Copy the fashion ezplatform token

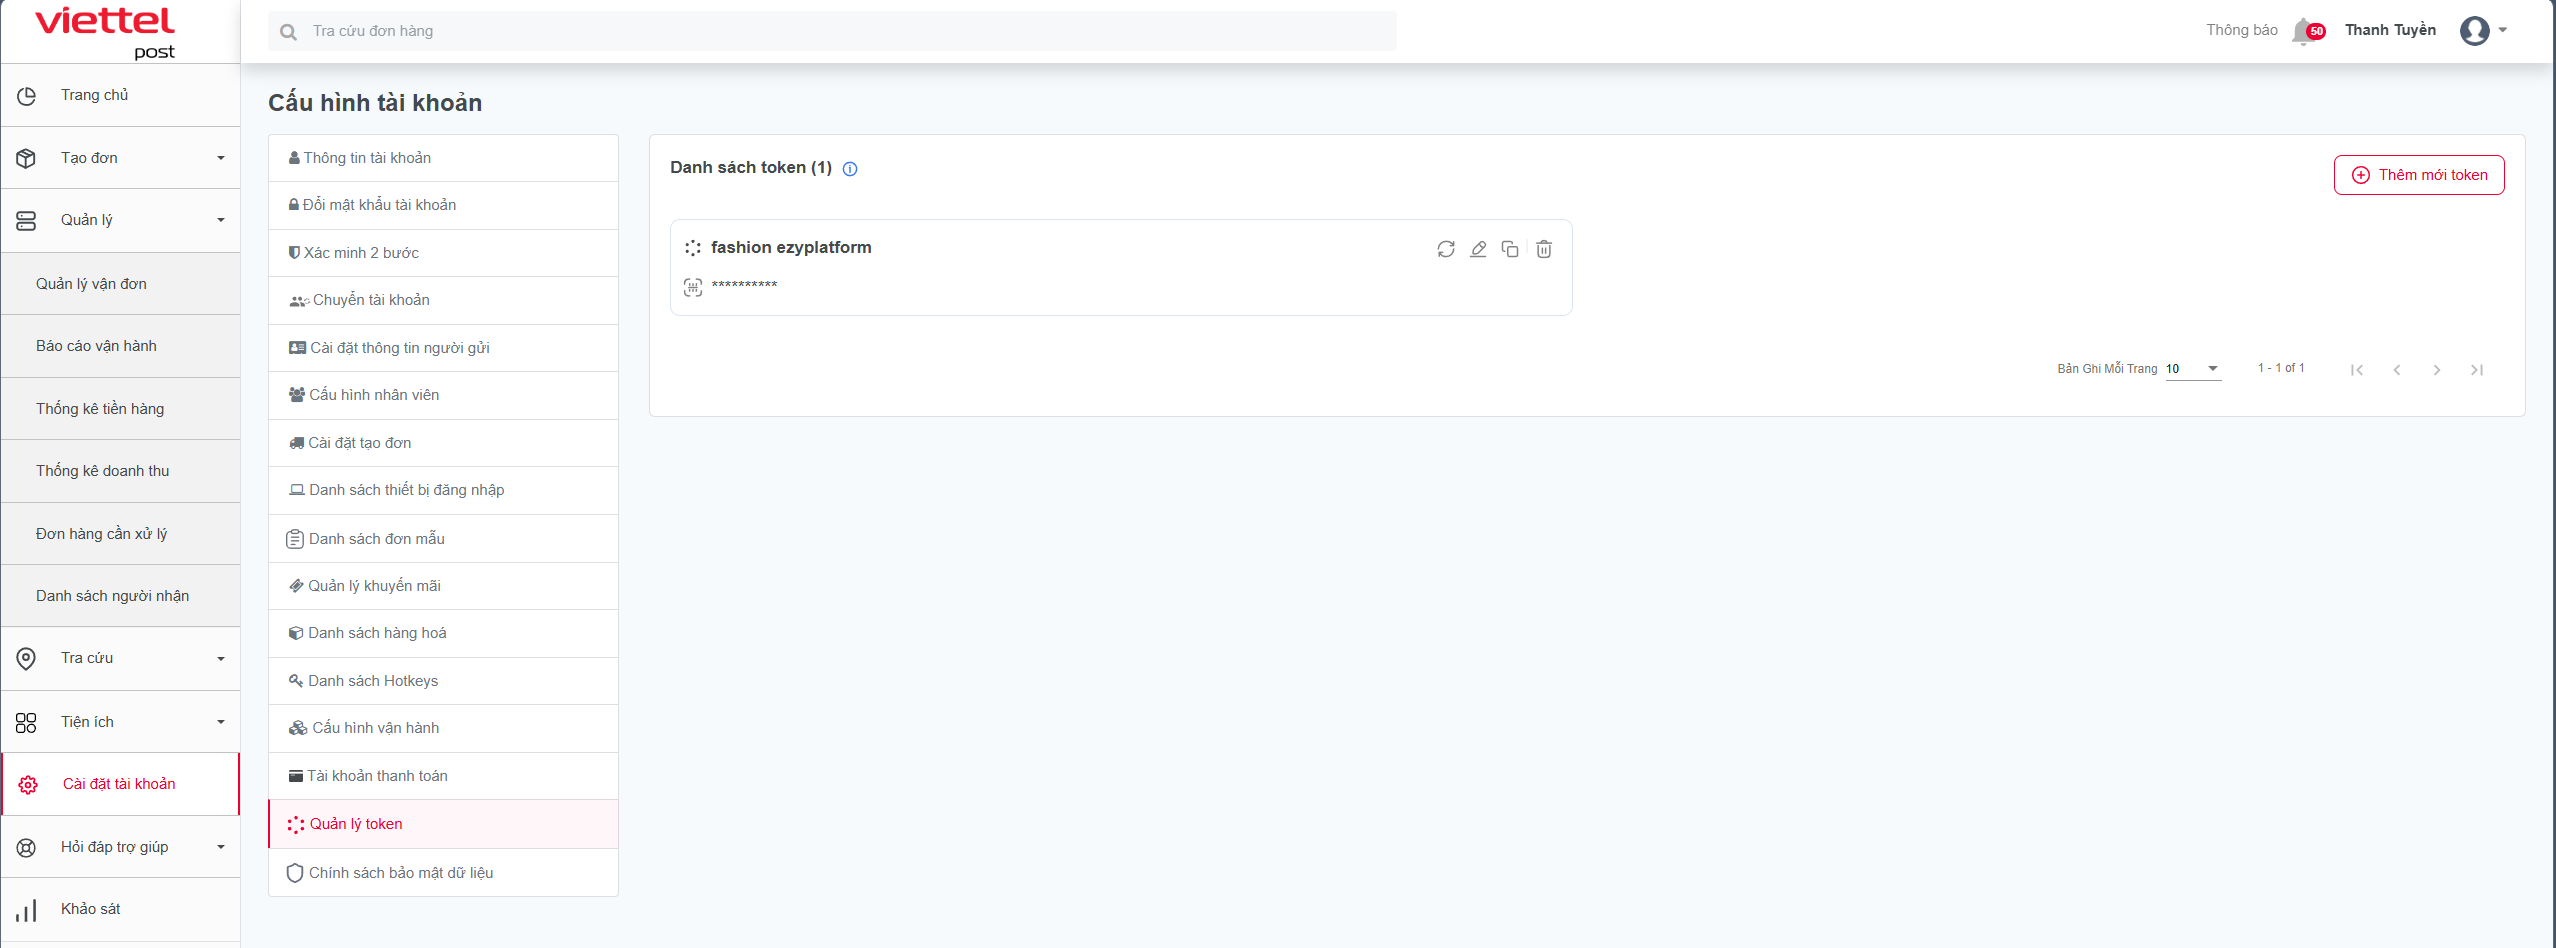(1510, 249)
